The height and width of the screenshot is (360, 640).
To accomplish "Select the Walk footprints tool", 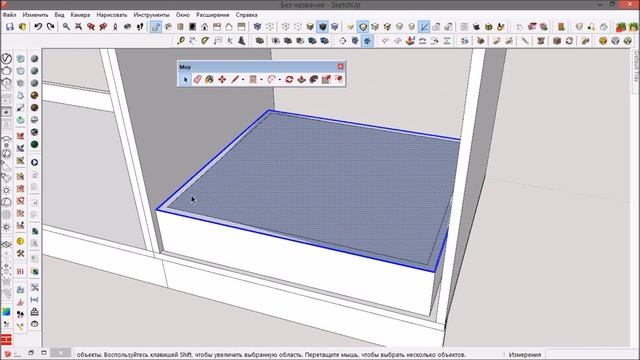I will (140, 27).
